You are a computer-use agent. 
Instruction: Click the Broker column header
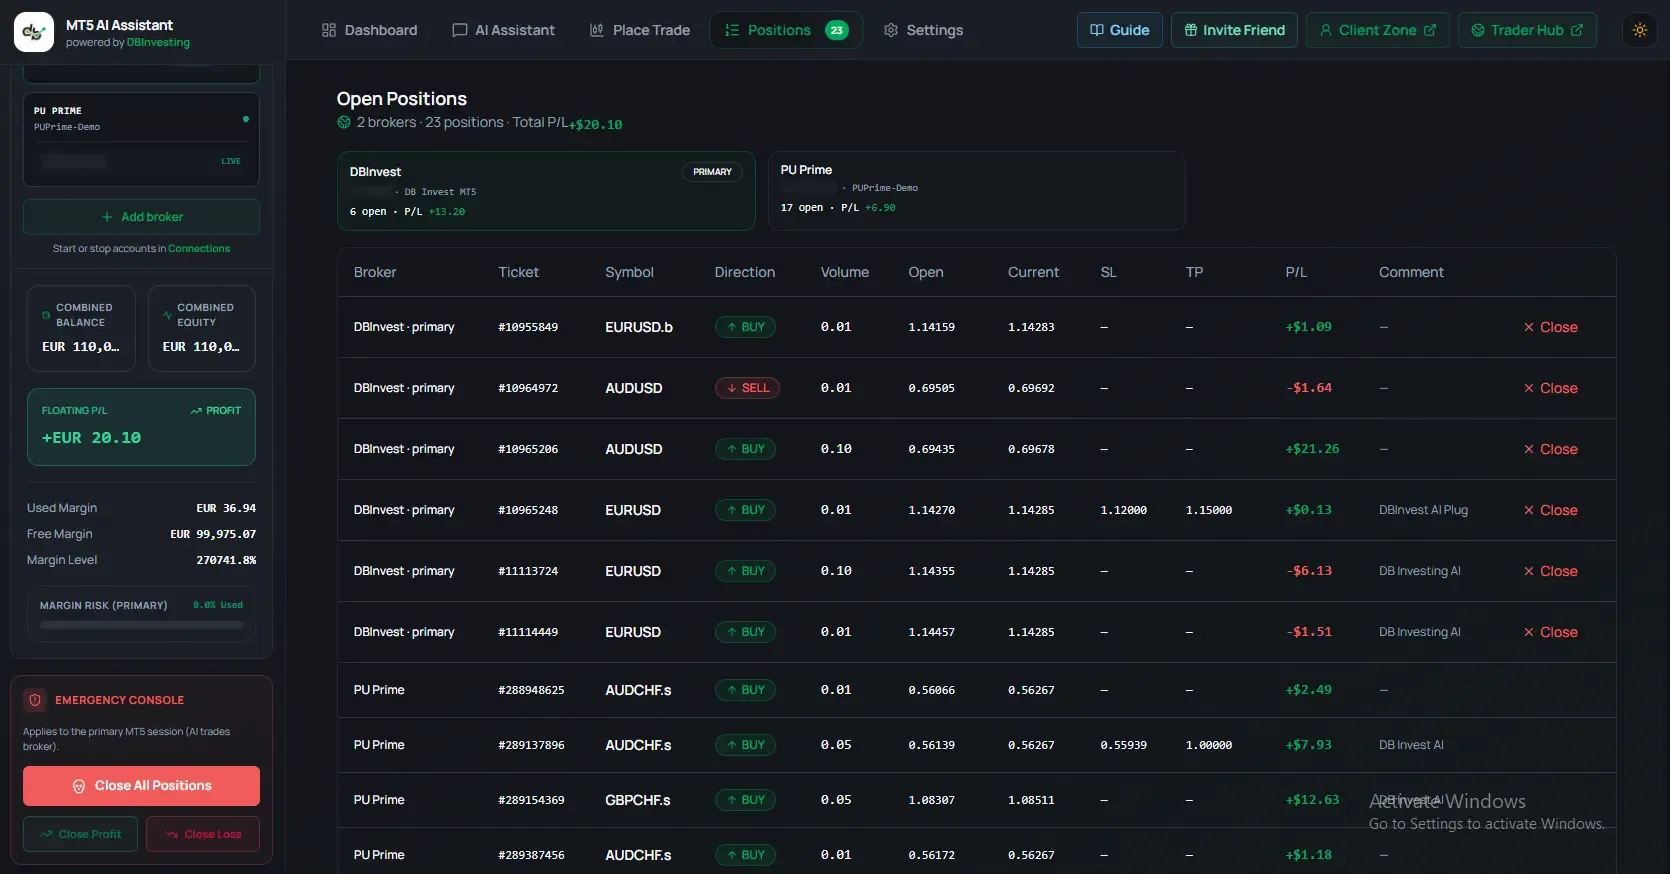[x=375, y=272]
